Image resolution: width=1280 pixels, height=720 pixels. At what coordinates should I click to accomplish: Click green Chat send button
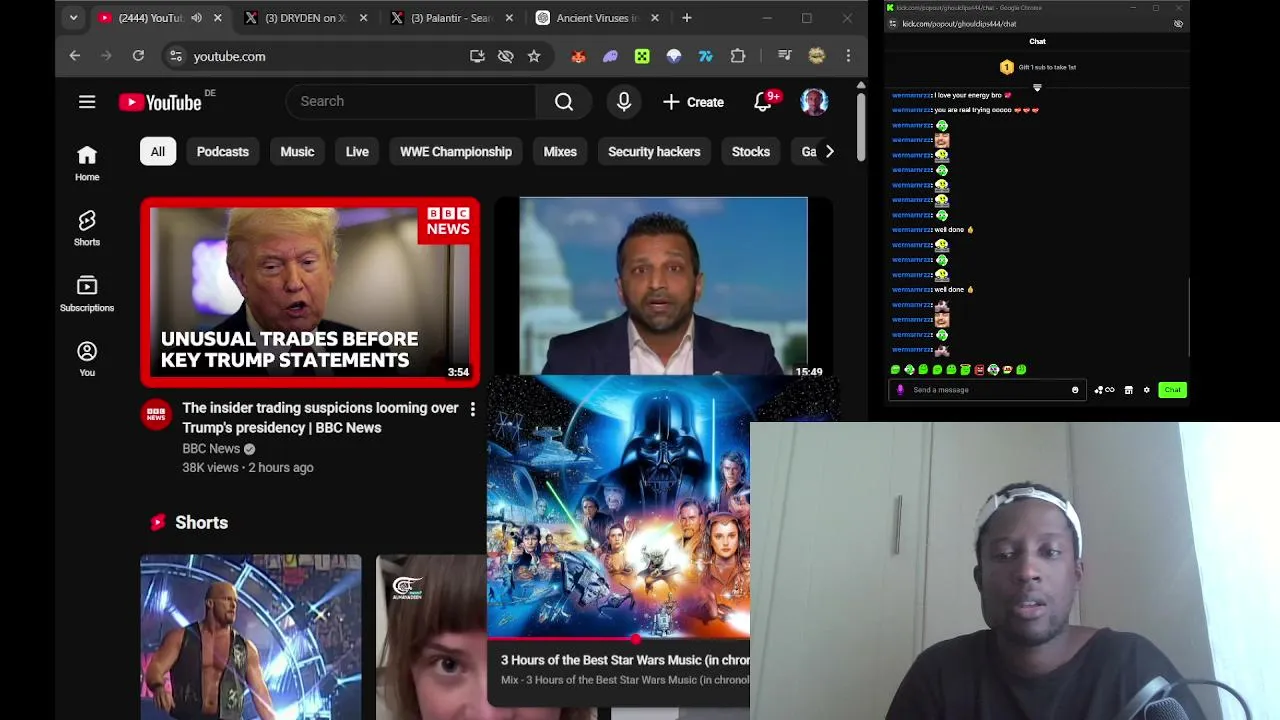pos(1172,390)
